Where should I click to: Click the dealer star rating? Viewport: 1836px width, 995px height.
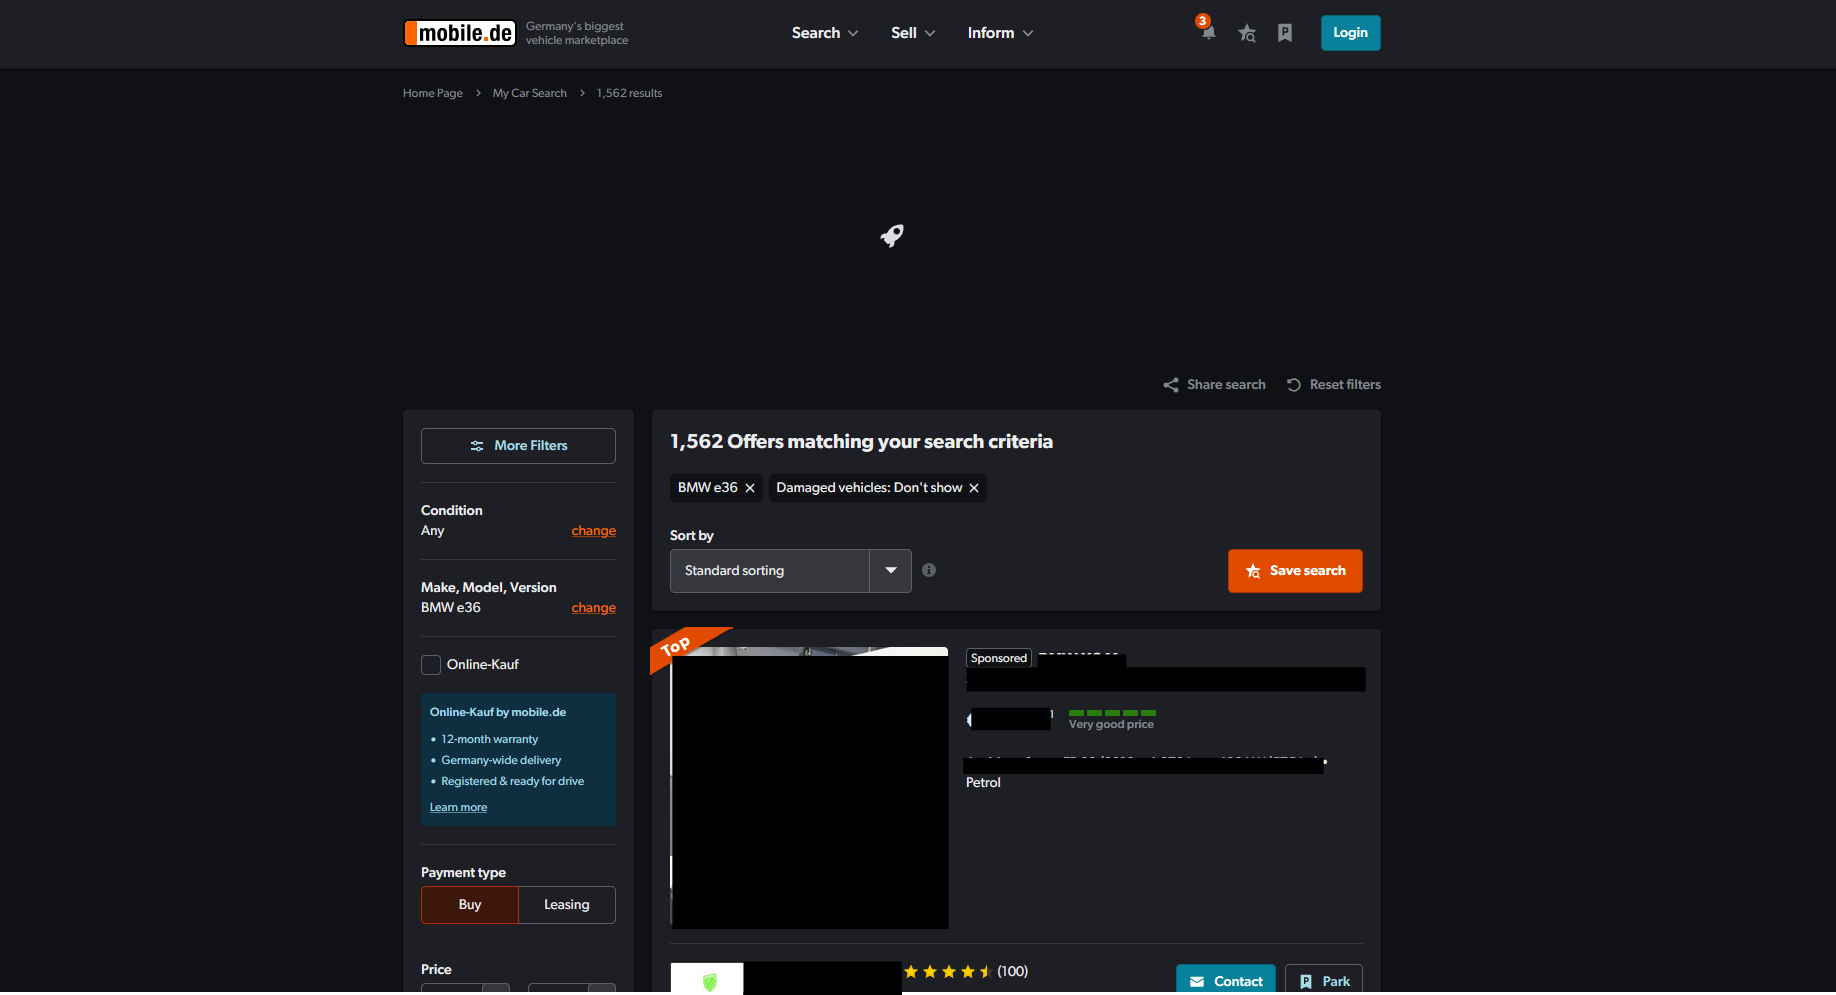click(x=947, y=971)
